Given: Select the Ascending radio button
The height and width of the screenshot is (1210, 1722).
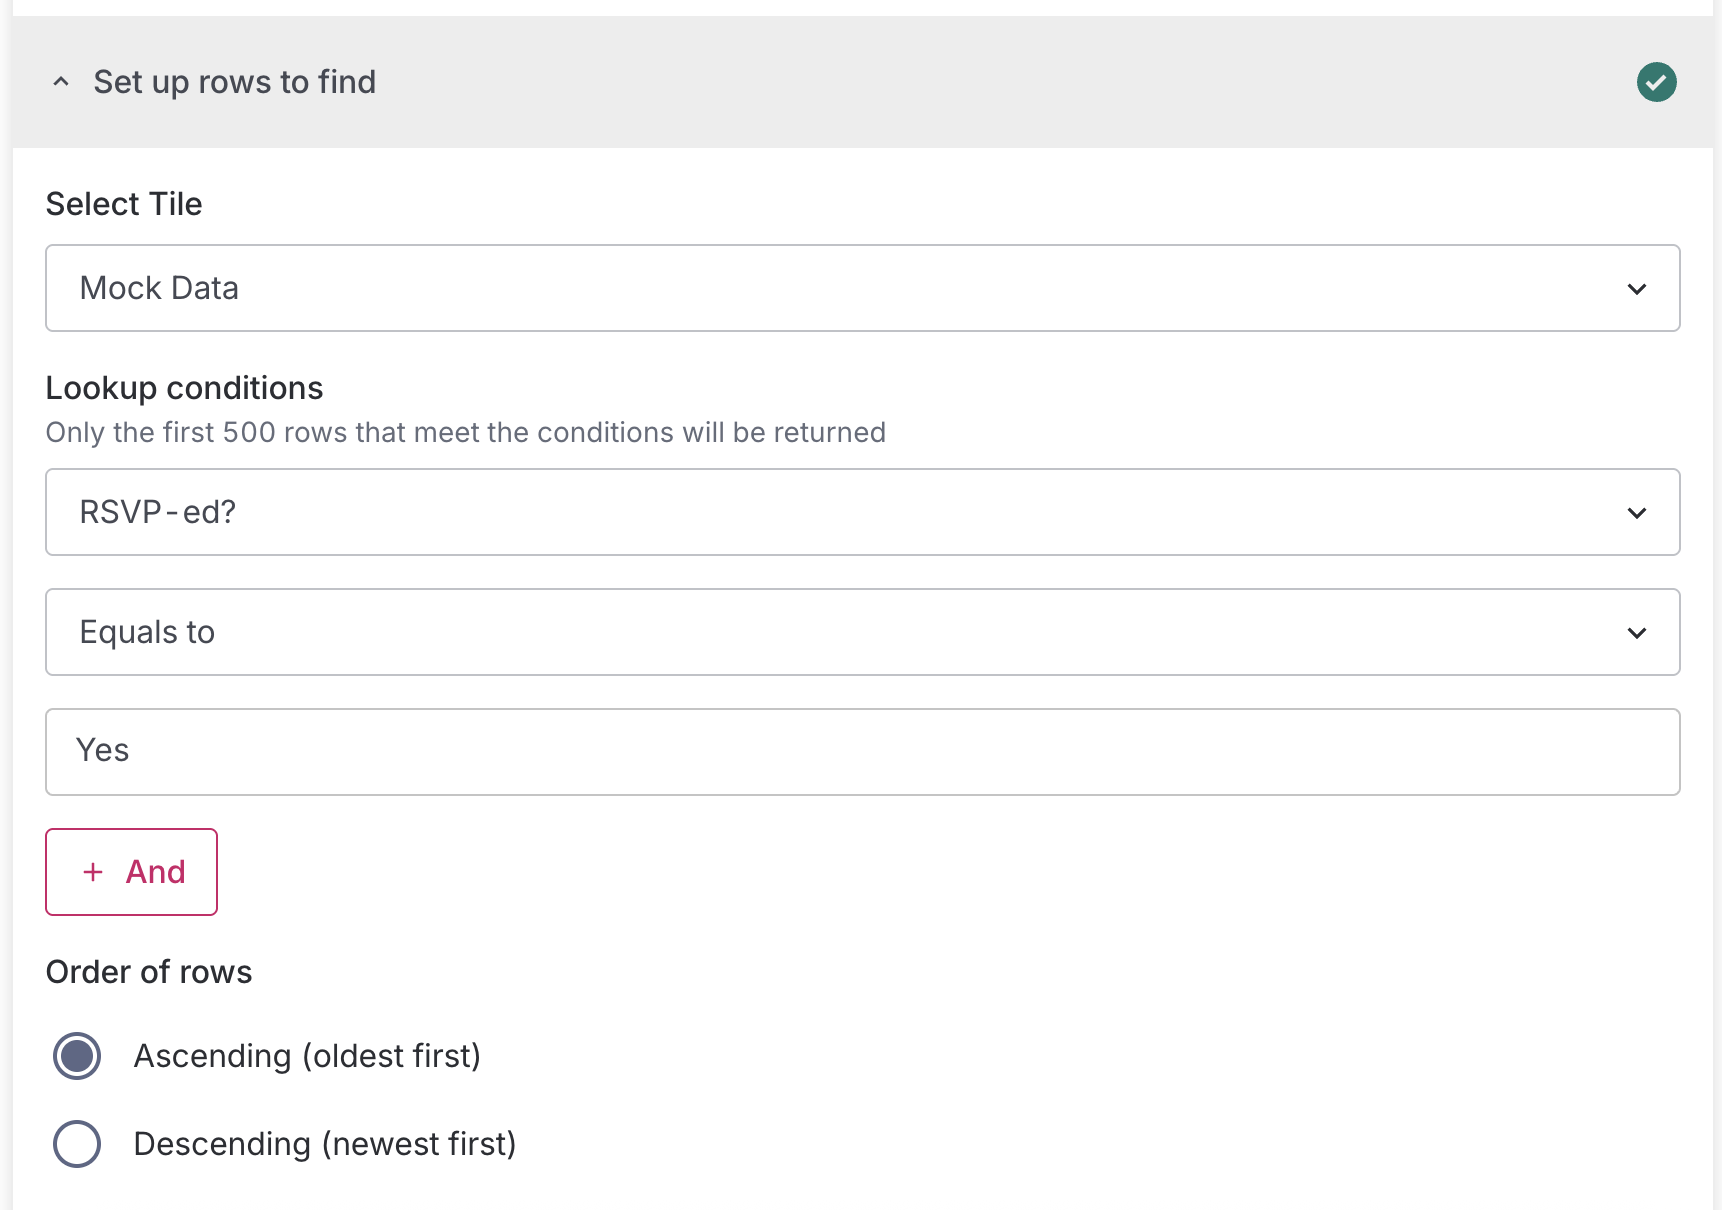Looking at the screenshot, I should point(77,1056).
